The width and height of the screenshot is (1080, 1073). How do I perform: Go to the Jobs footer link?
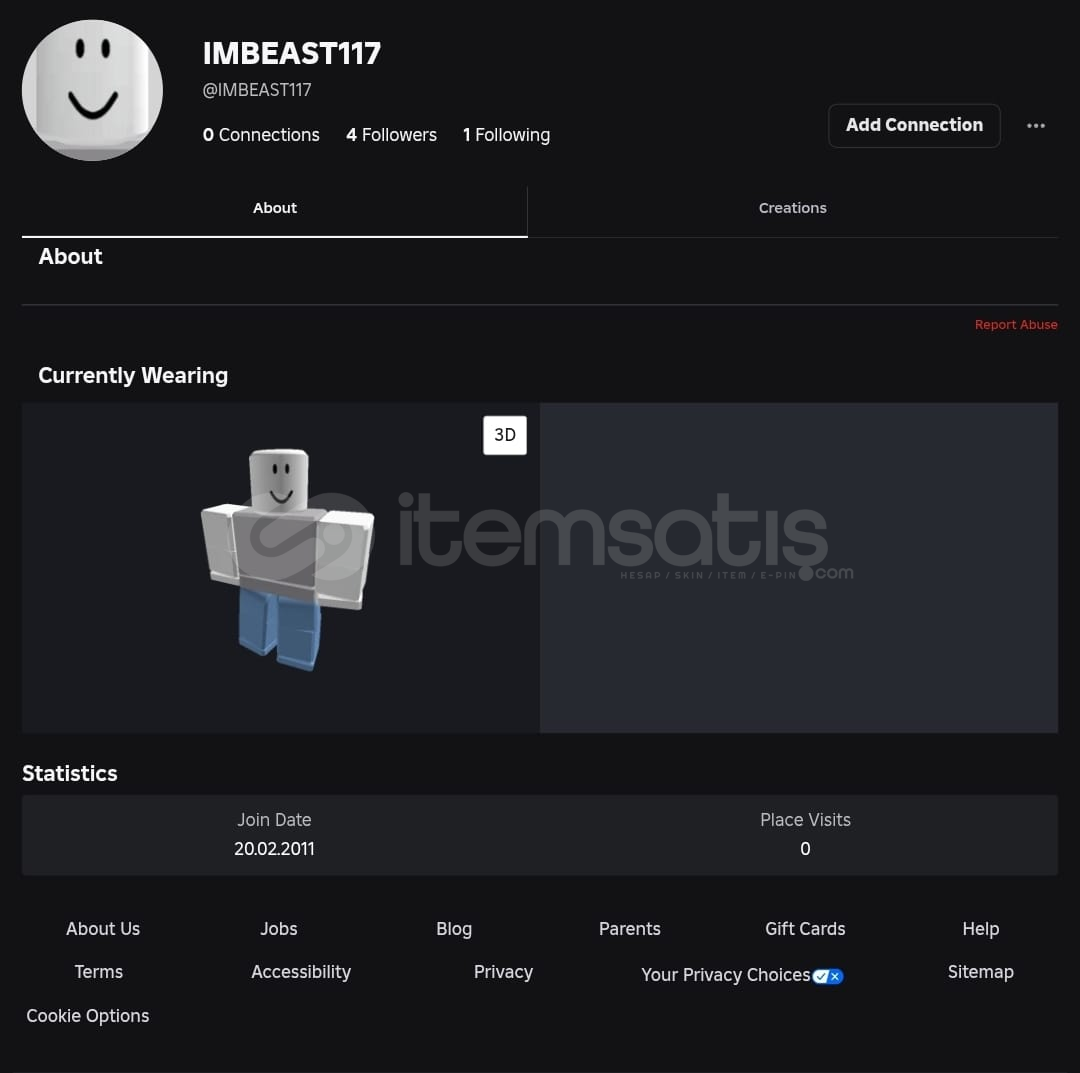click(279, 928)
